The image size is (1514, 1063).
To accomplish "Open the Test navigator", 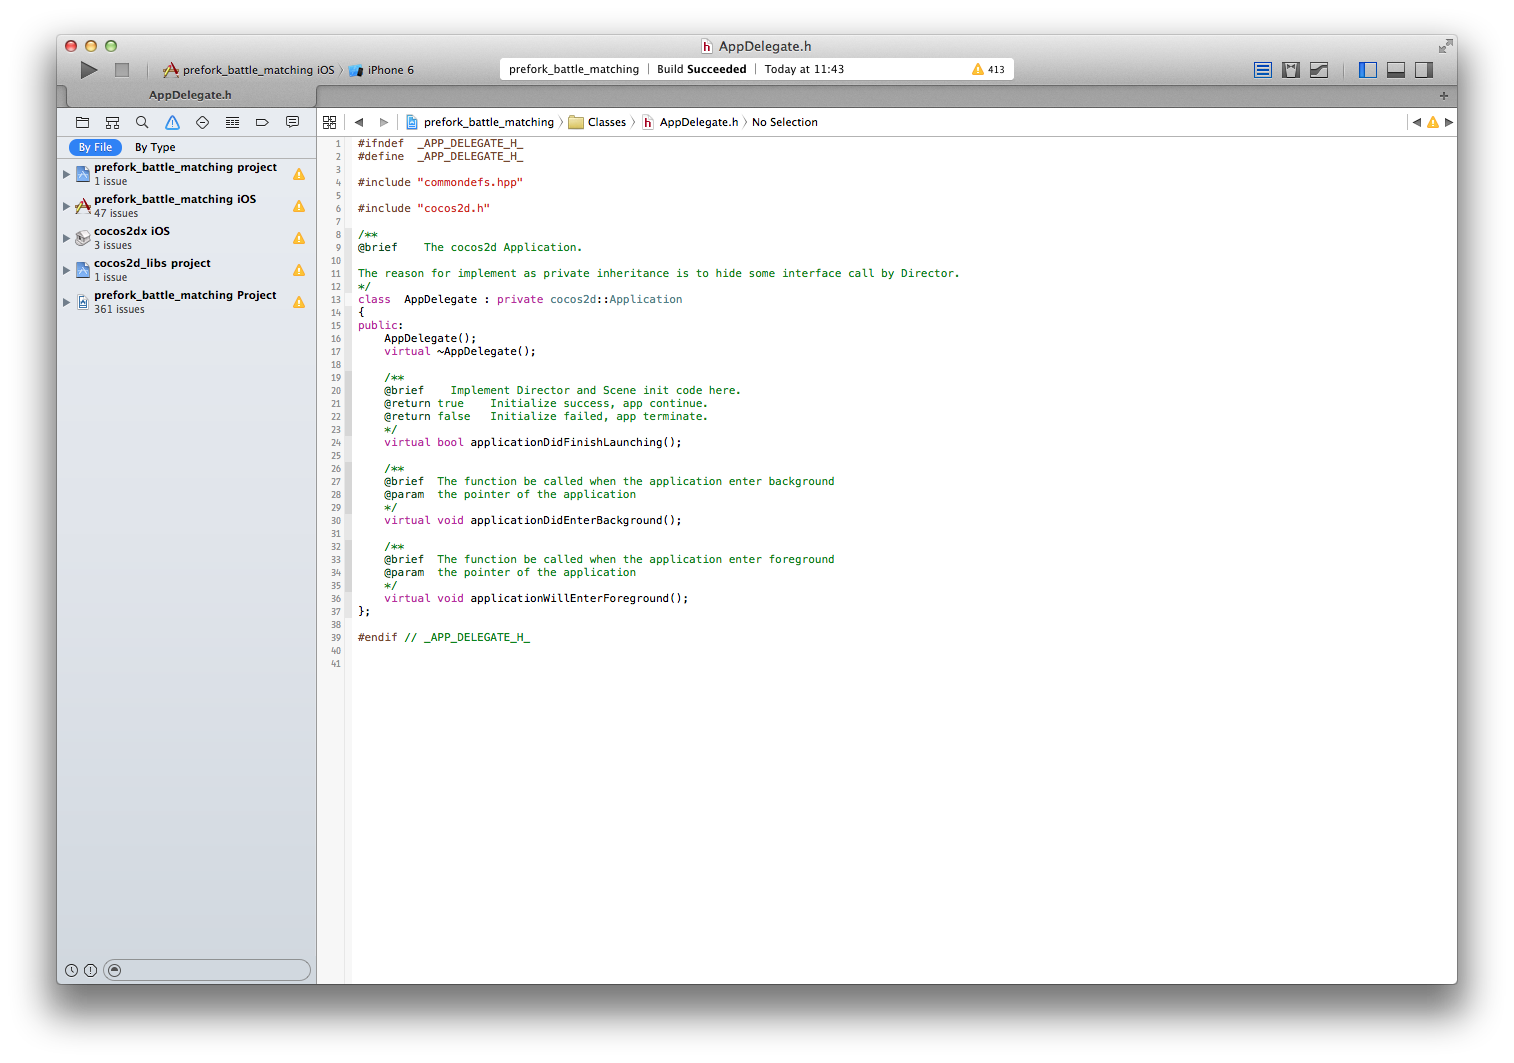I will click(x=202, y=122).
